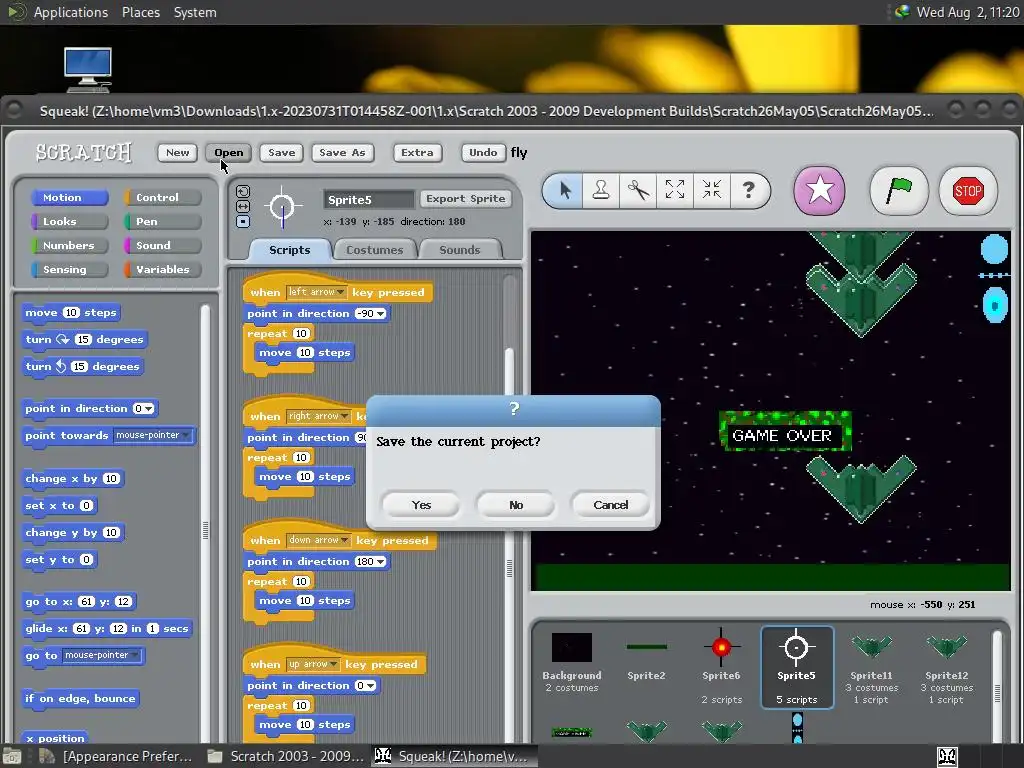Select Sprite6 red target in sprite list

pyautogui.click(x=721, y=666)
